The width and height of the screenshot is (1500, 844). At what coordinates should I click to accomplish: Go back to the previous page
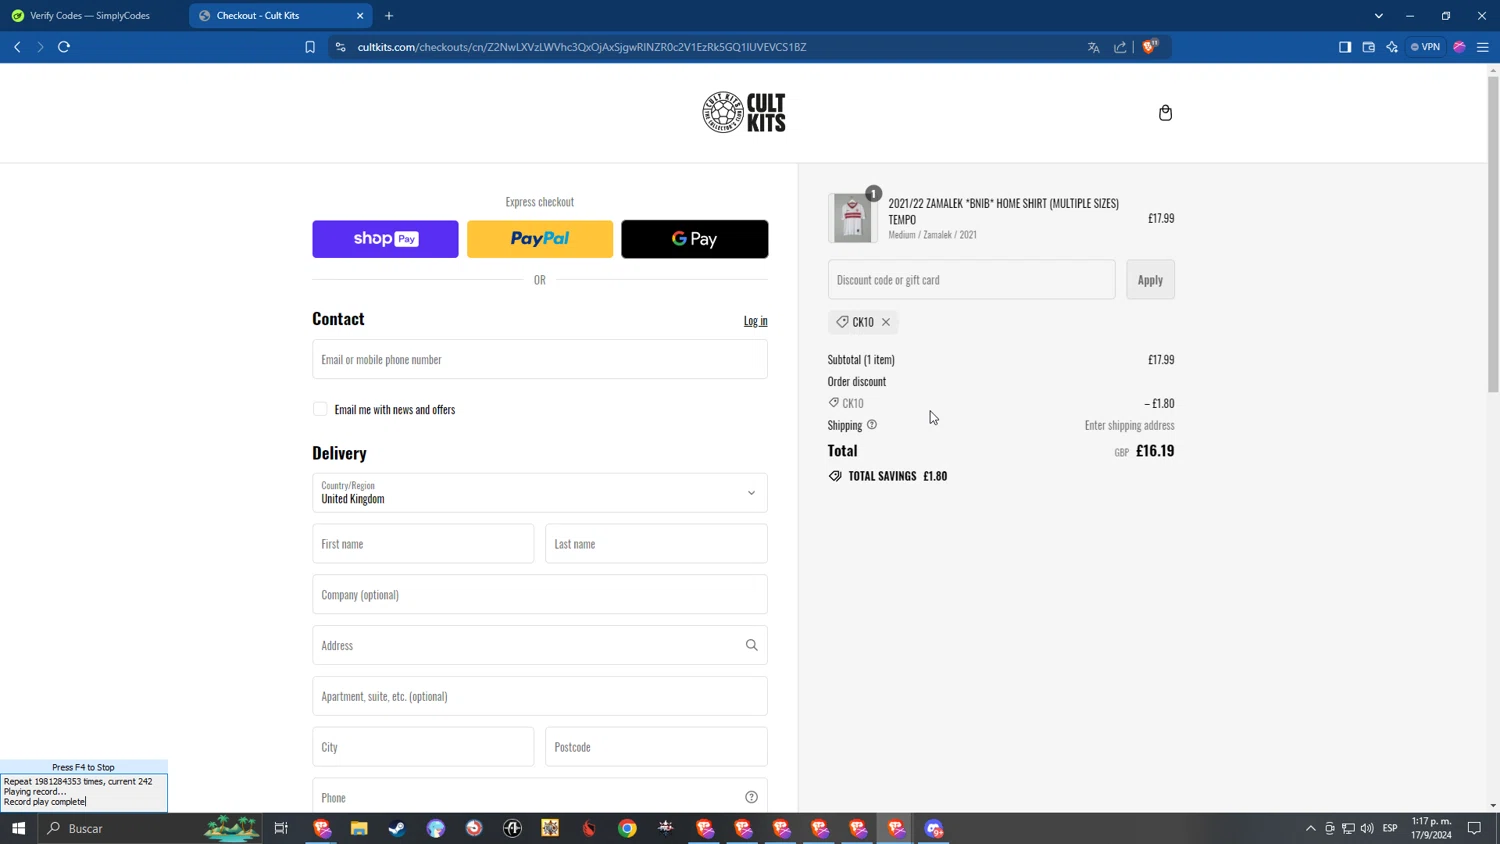(x=17, y=47)
